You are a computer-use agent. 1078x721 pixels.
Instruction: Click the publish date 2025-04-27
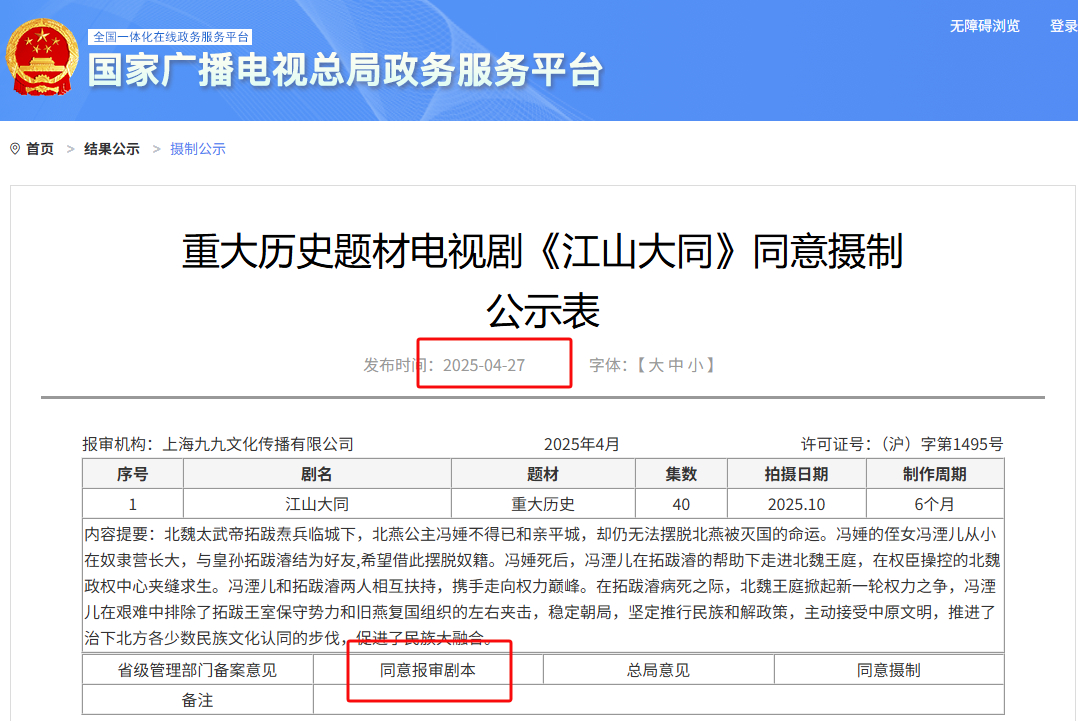point(484,365)
